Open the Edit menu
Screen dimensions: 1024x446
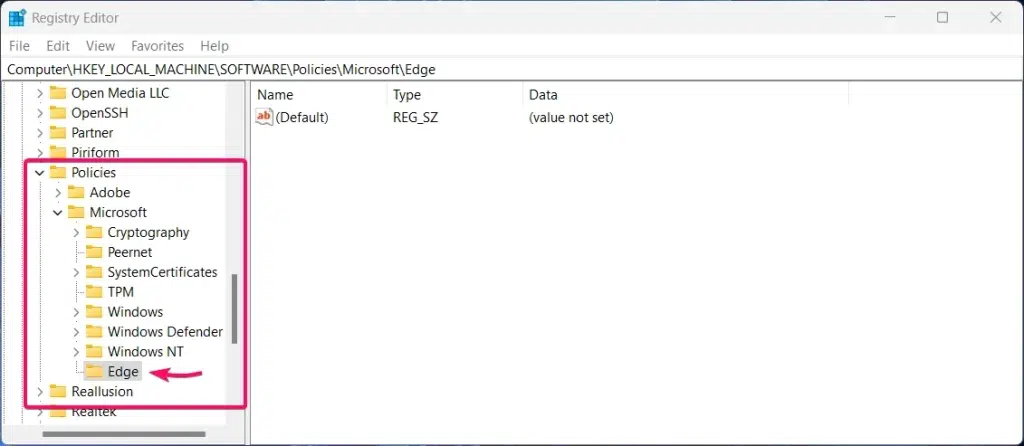(x=58, y=46)
